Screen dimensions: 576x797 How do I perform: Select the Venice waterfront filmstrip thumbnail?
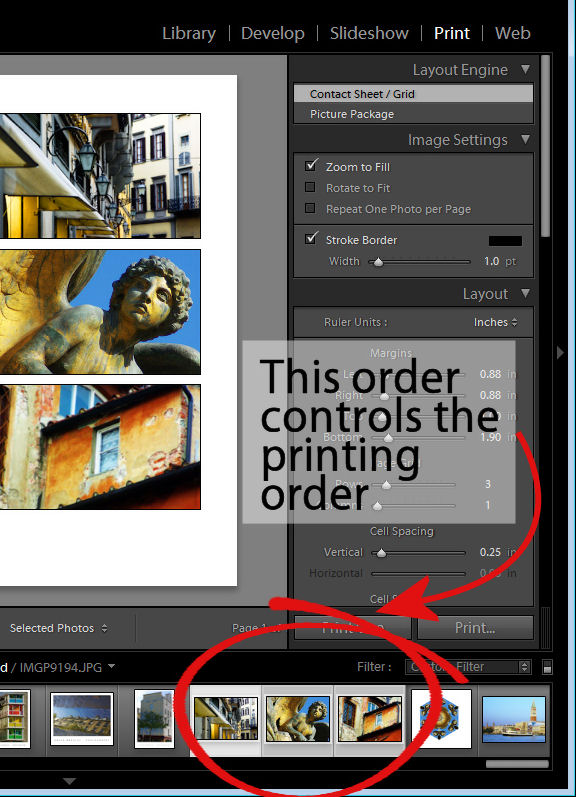[513, 719]
